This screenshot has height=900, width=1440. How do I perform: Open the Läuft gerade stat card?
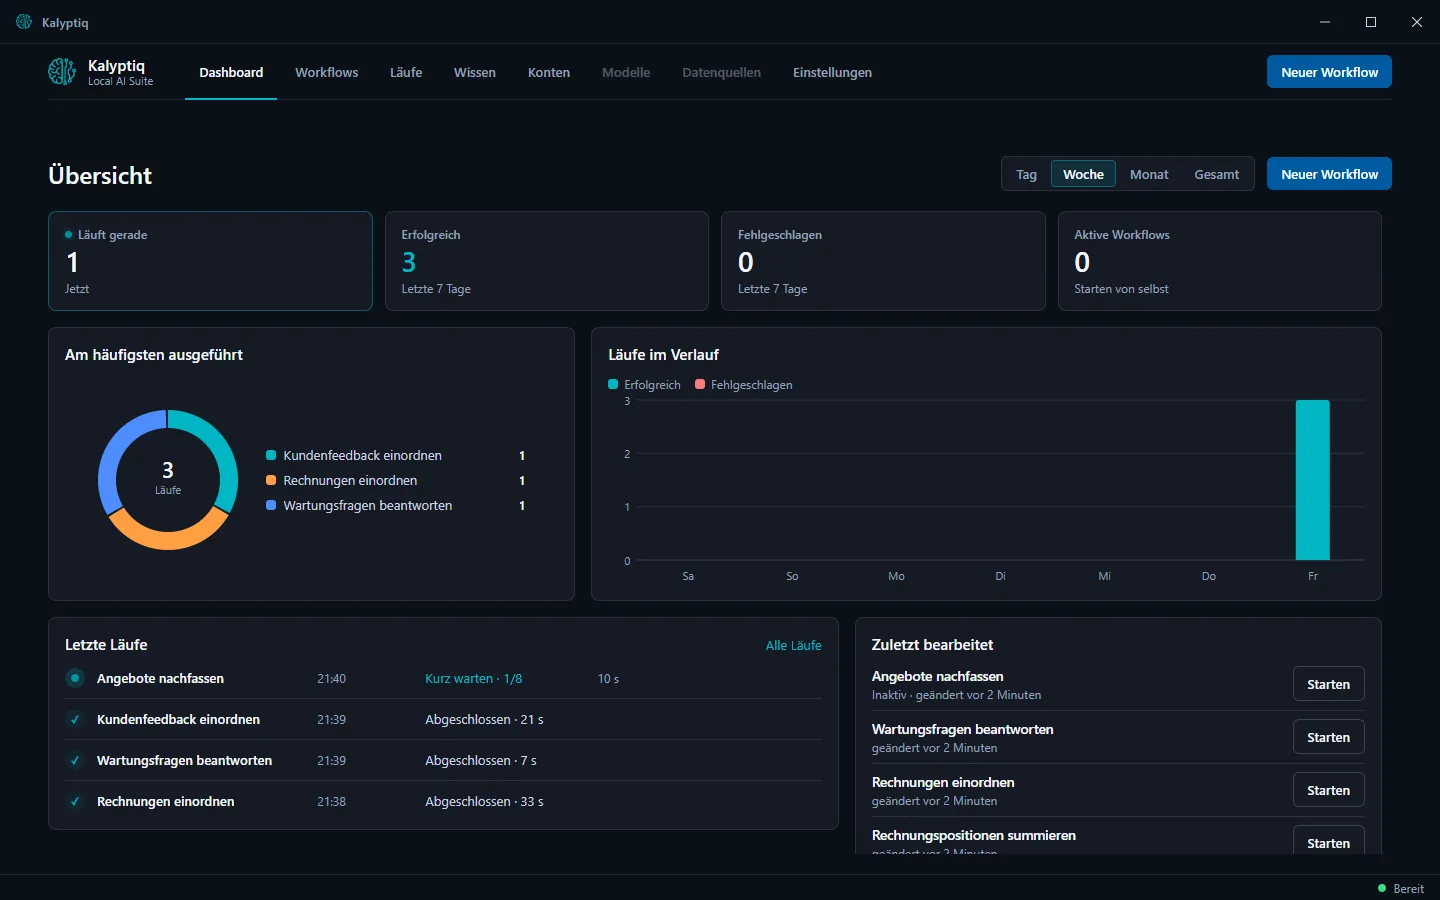(210, 261)
